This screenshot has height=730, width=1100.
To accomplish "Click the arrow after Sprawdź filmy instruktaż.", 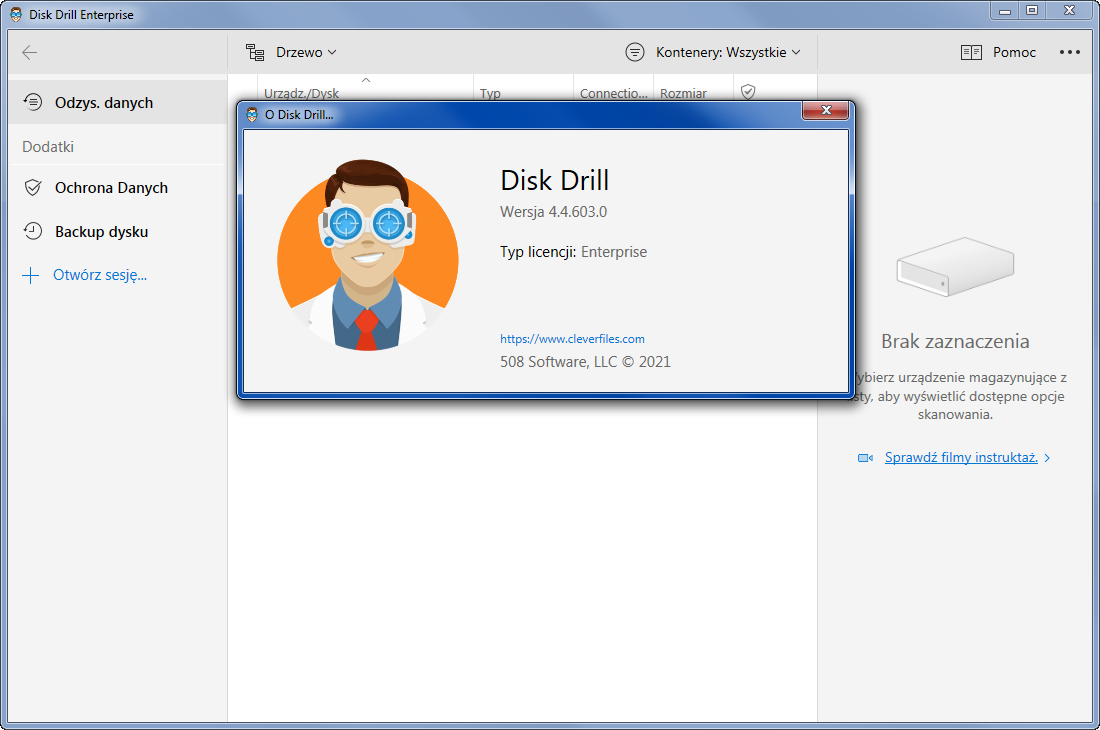I will click(x=1047, y=458).
